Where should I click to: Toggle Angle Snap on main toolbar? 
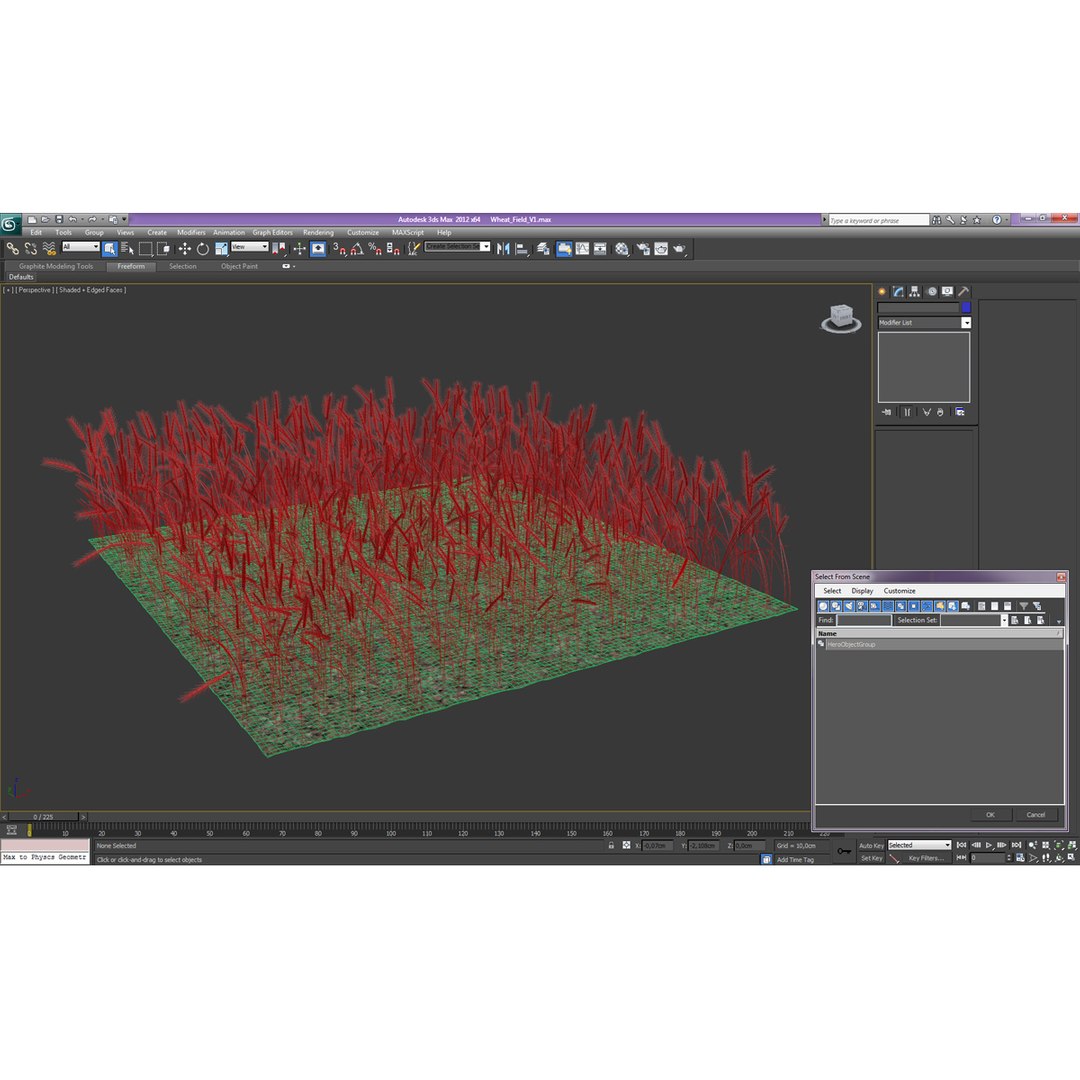(357, 249)
